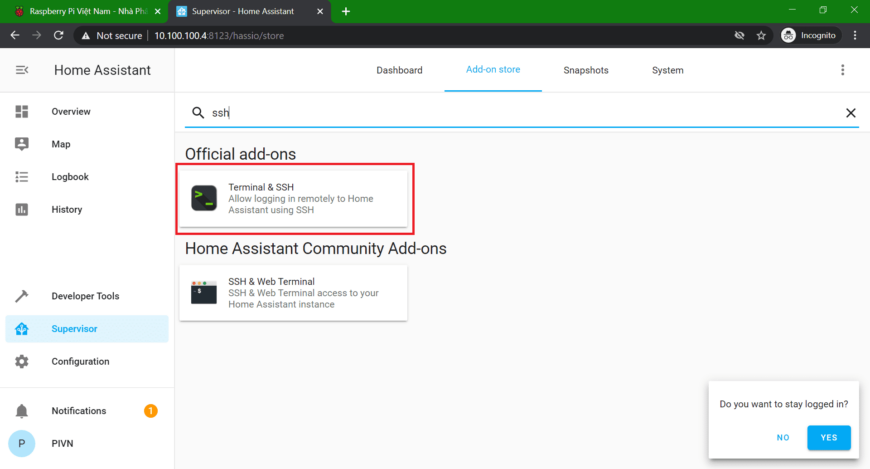Switch to the Dashboard tab
This screenshot has height=469, width=870.
point(399,70)
